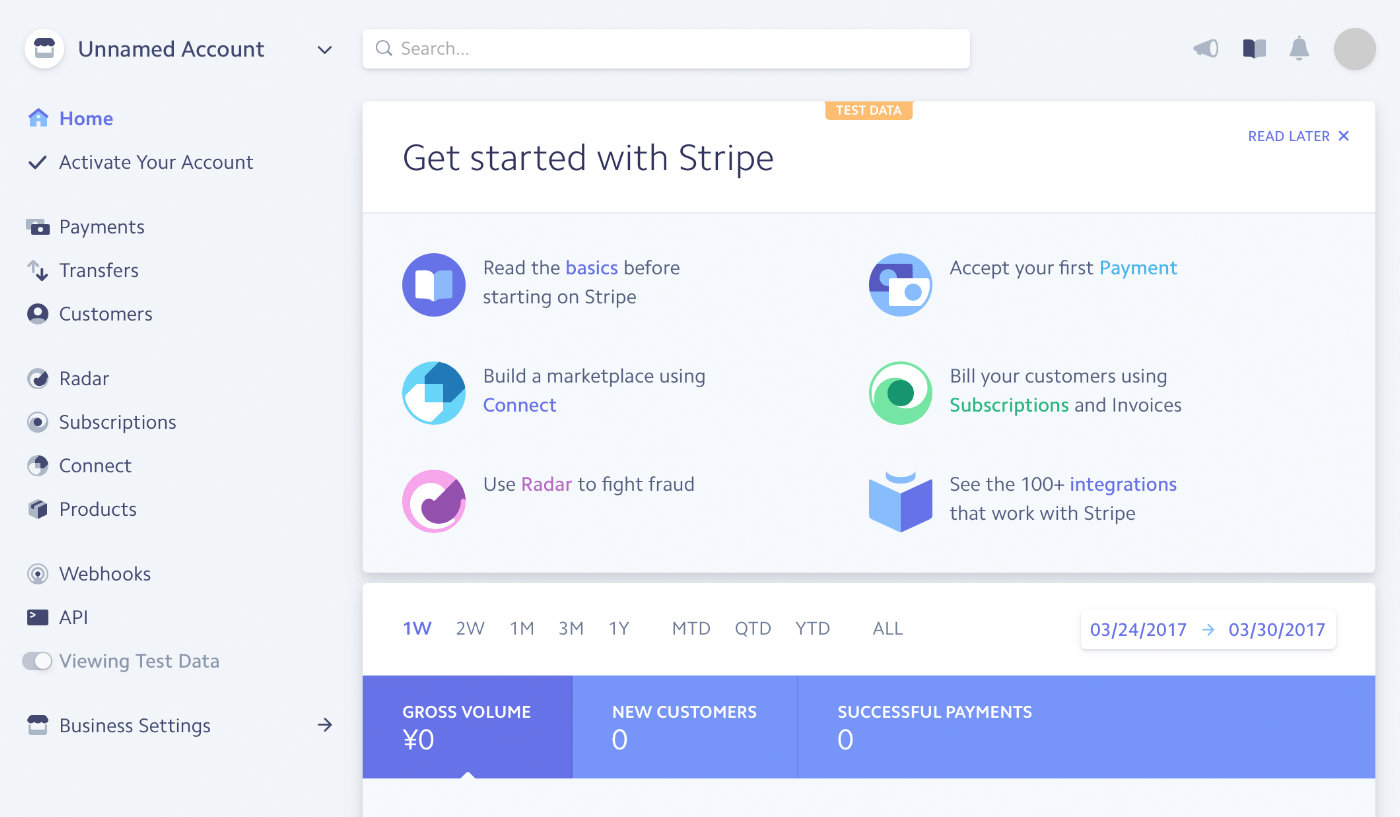Click the storefront account icon beside Unnamed Account
1400x817 pixels.
(44, 49)
